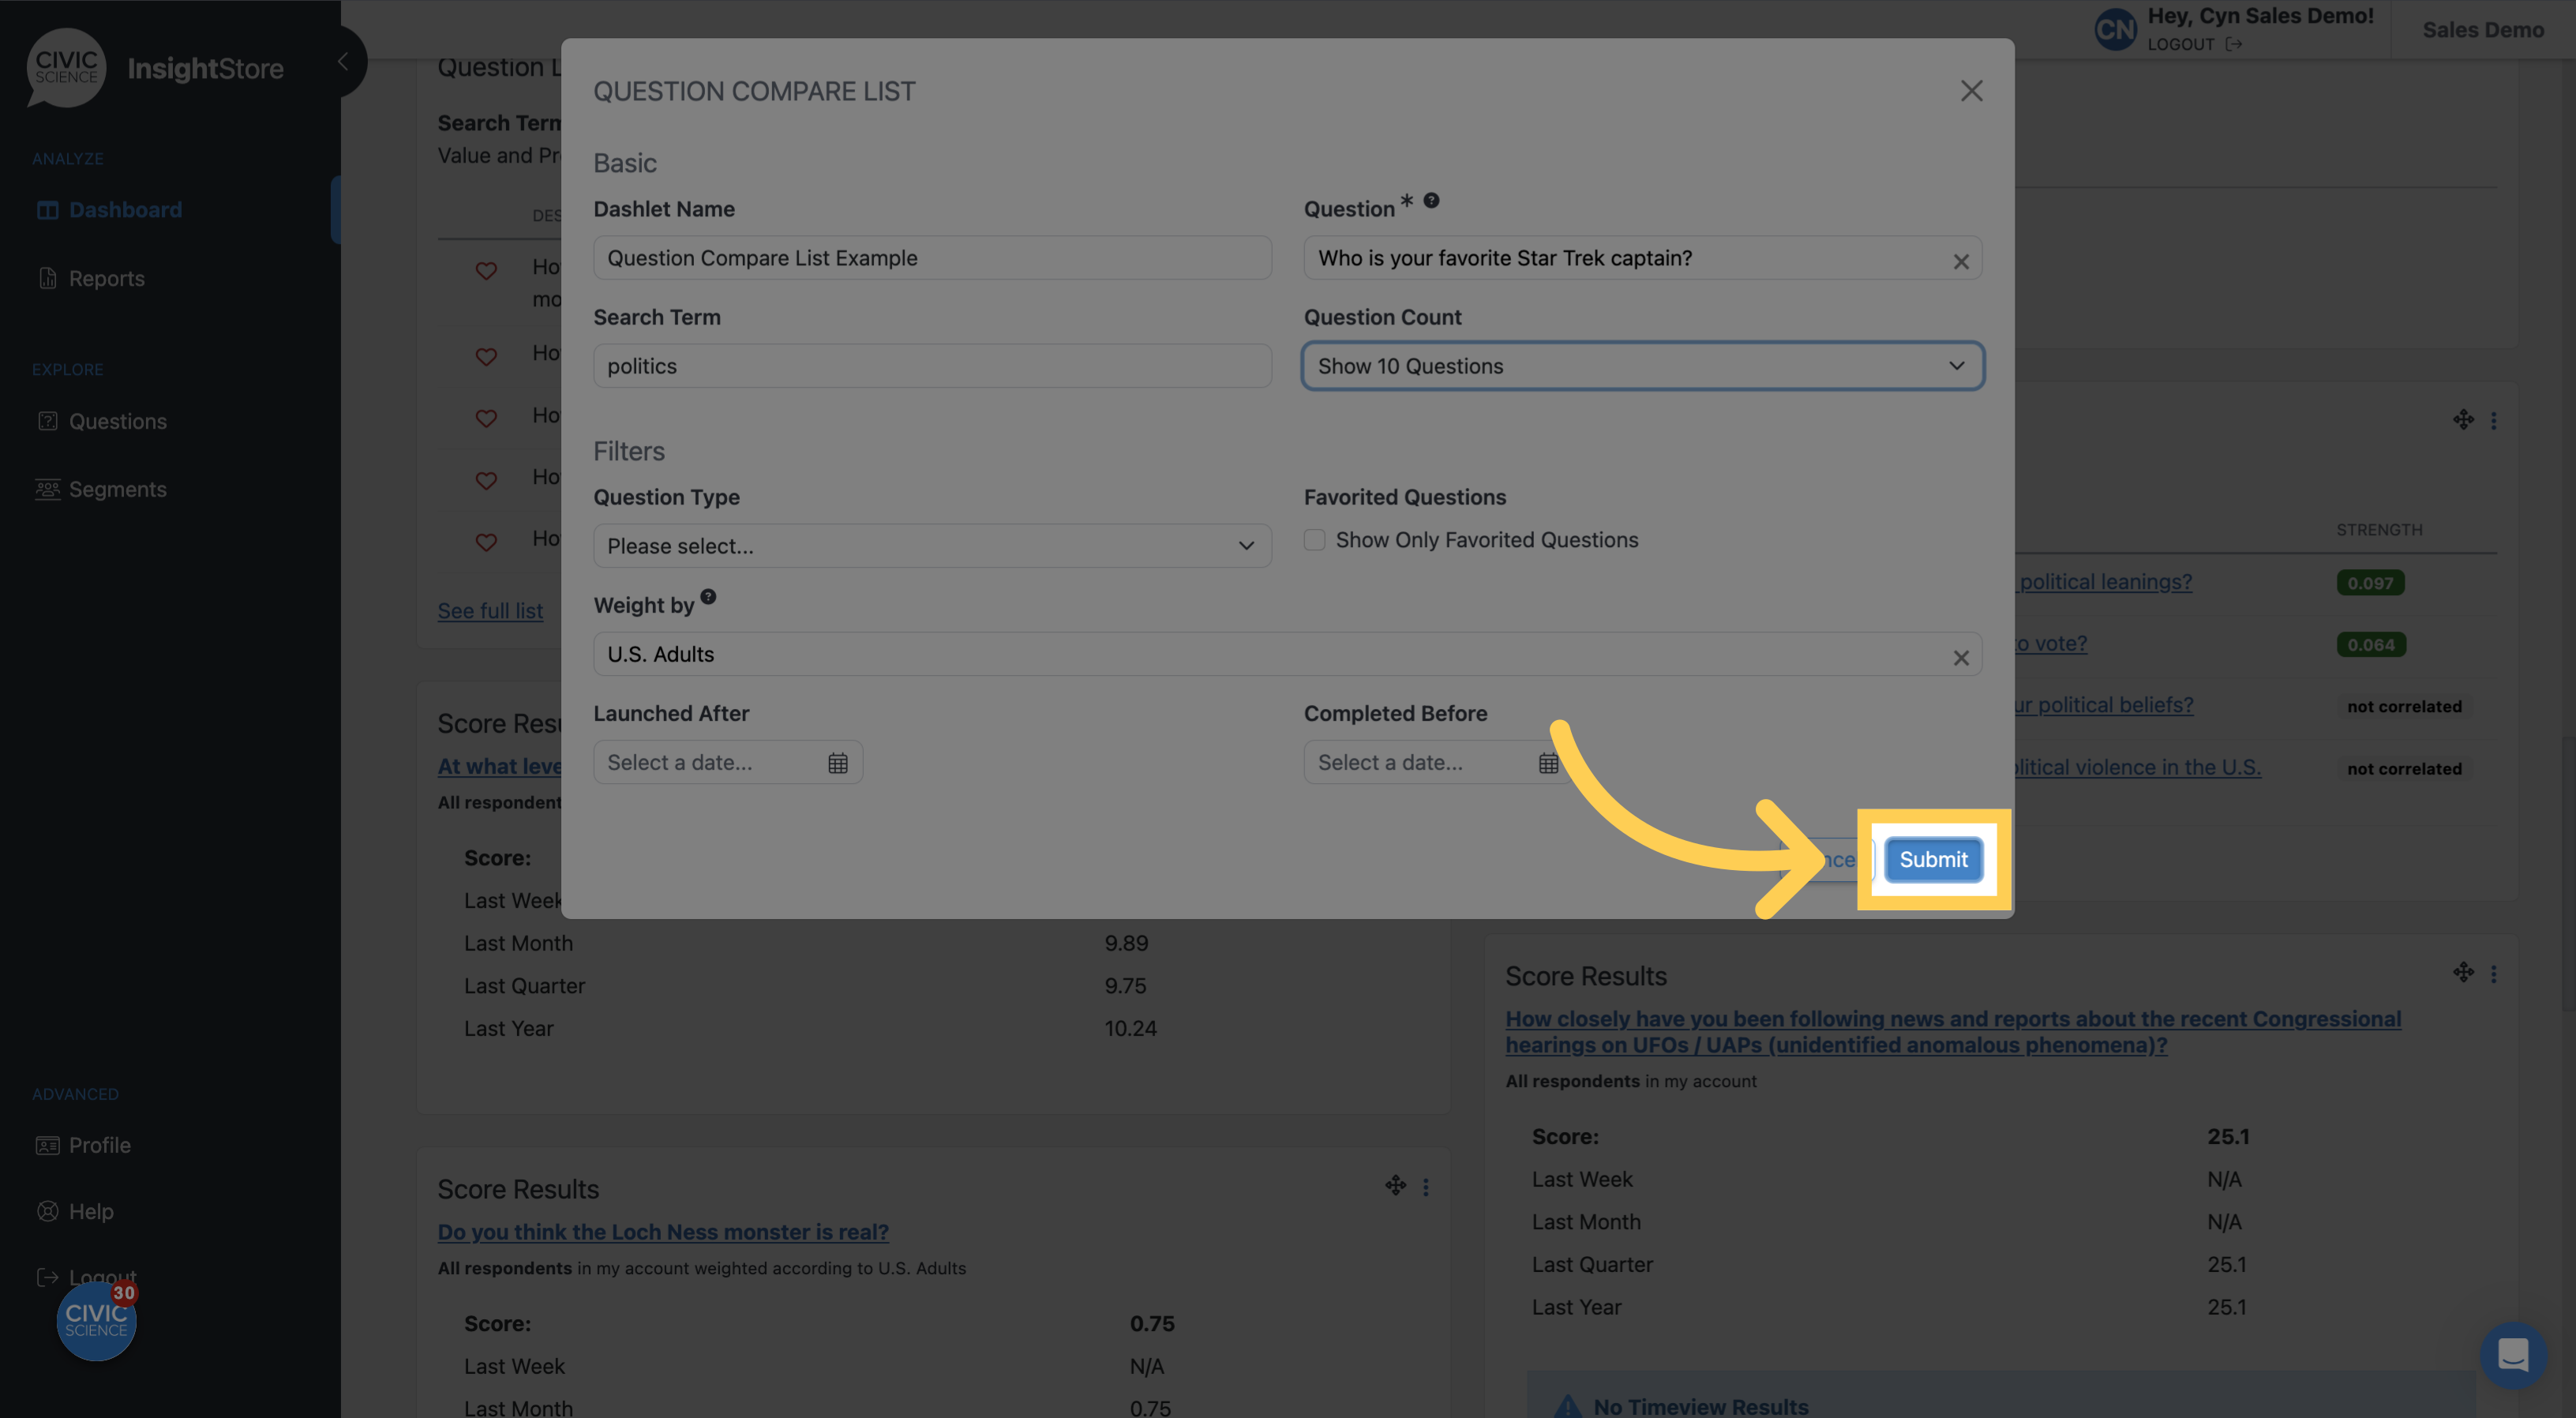Open Segments from sidebar
Viewport: 2576px width, 1418px height.
[x=118, y=489]
